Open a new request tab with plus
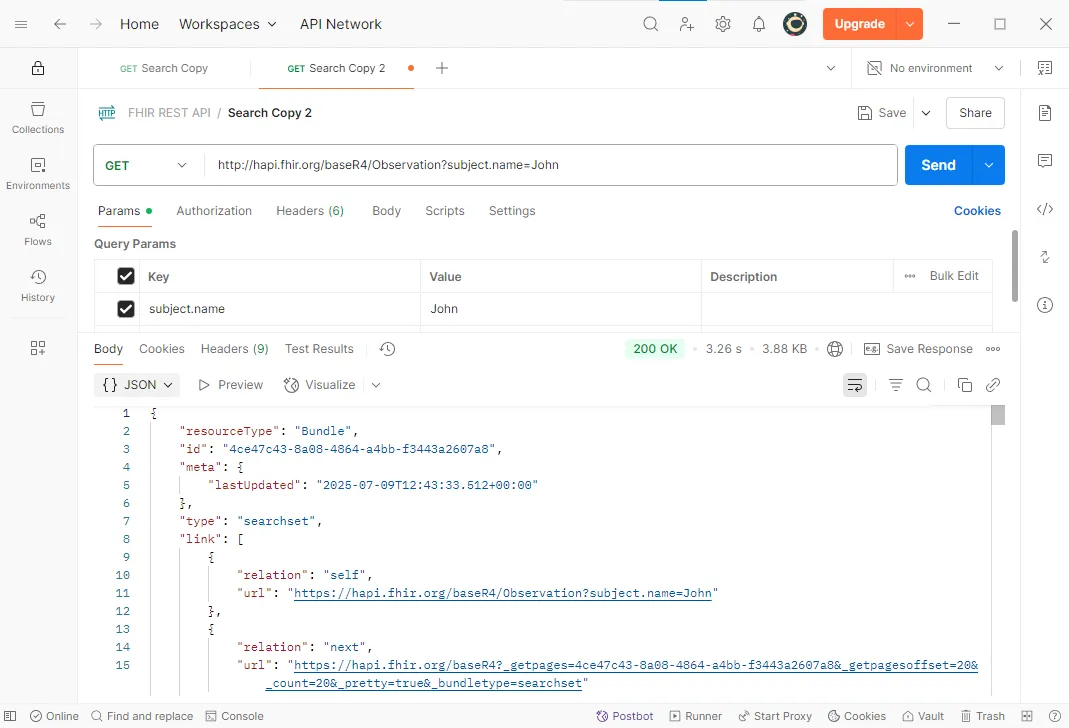 [x=442, y=68]
